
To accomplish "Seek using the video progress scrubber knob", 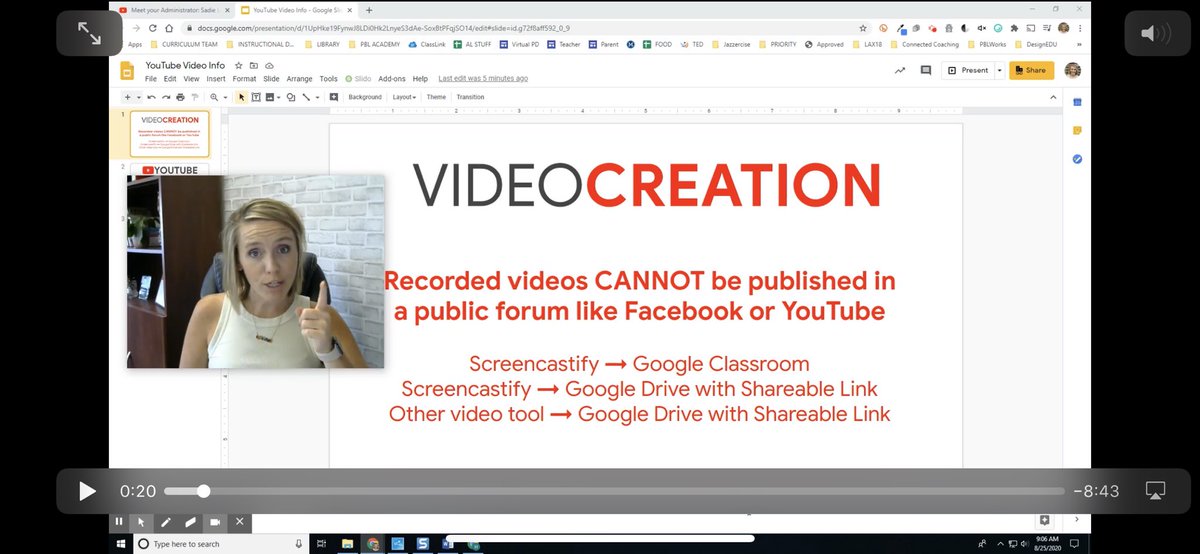I will coord(204,491).
